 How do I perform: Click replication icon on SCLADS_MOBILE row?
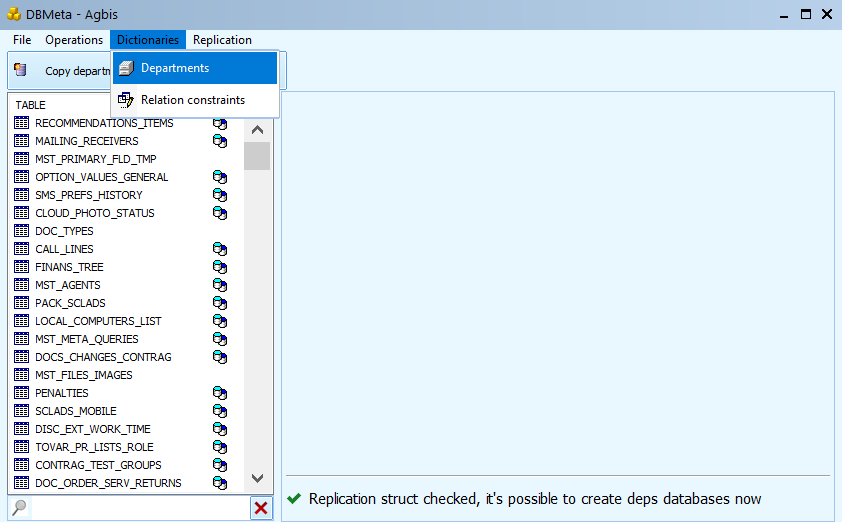point(220,411)
